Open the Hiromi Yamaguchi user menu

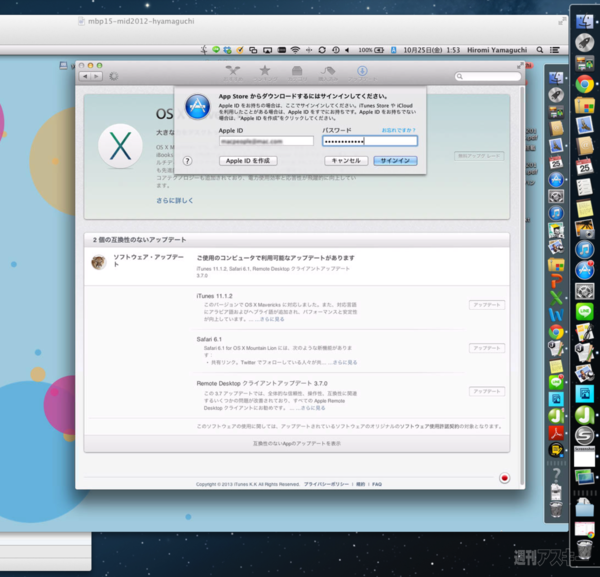(x=497, y=50)
